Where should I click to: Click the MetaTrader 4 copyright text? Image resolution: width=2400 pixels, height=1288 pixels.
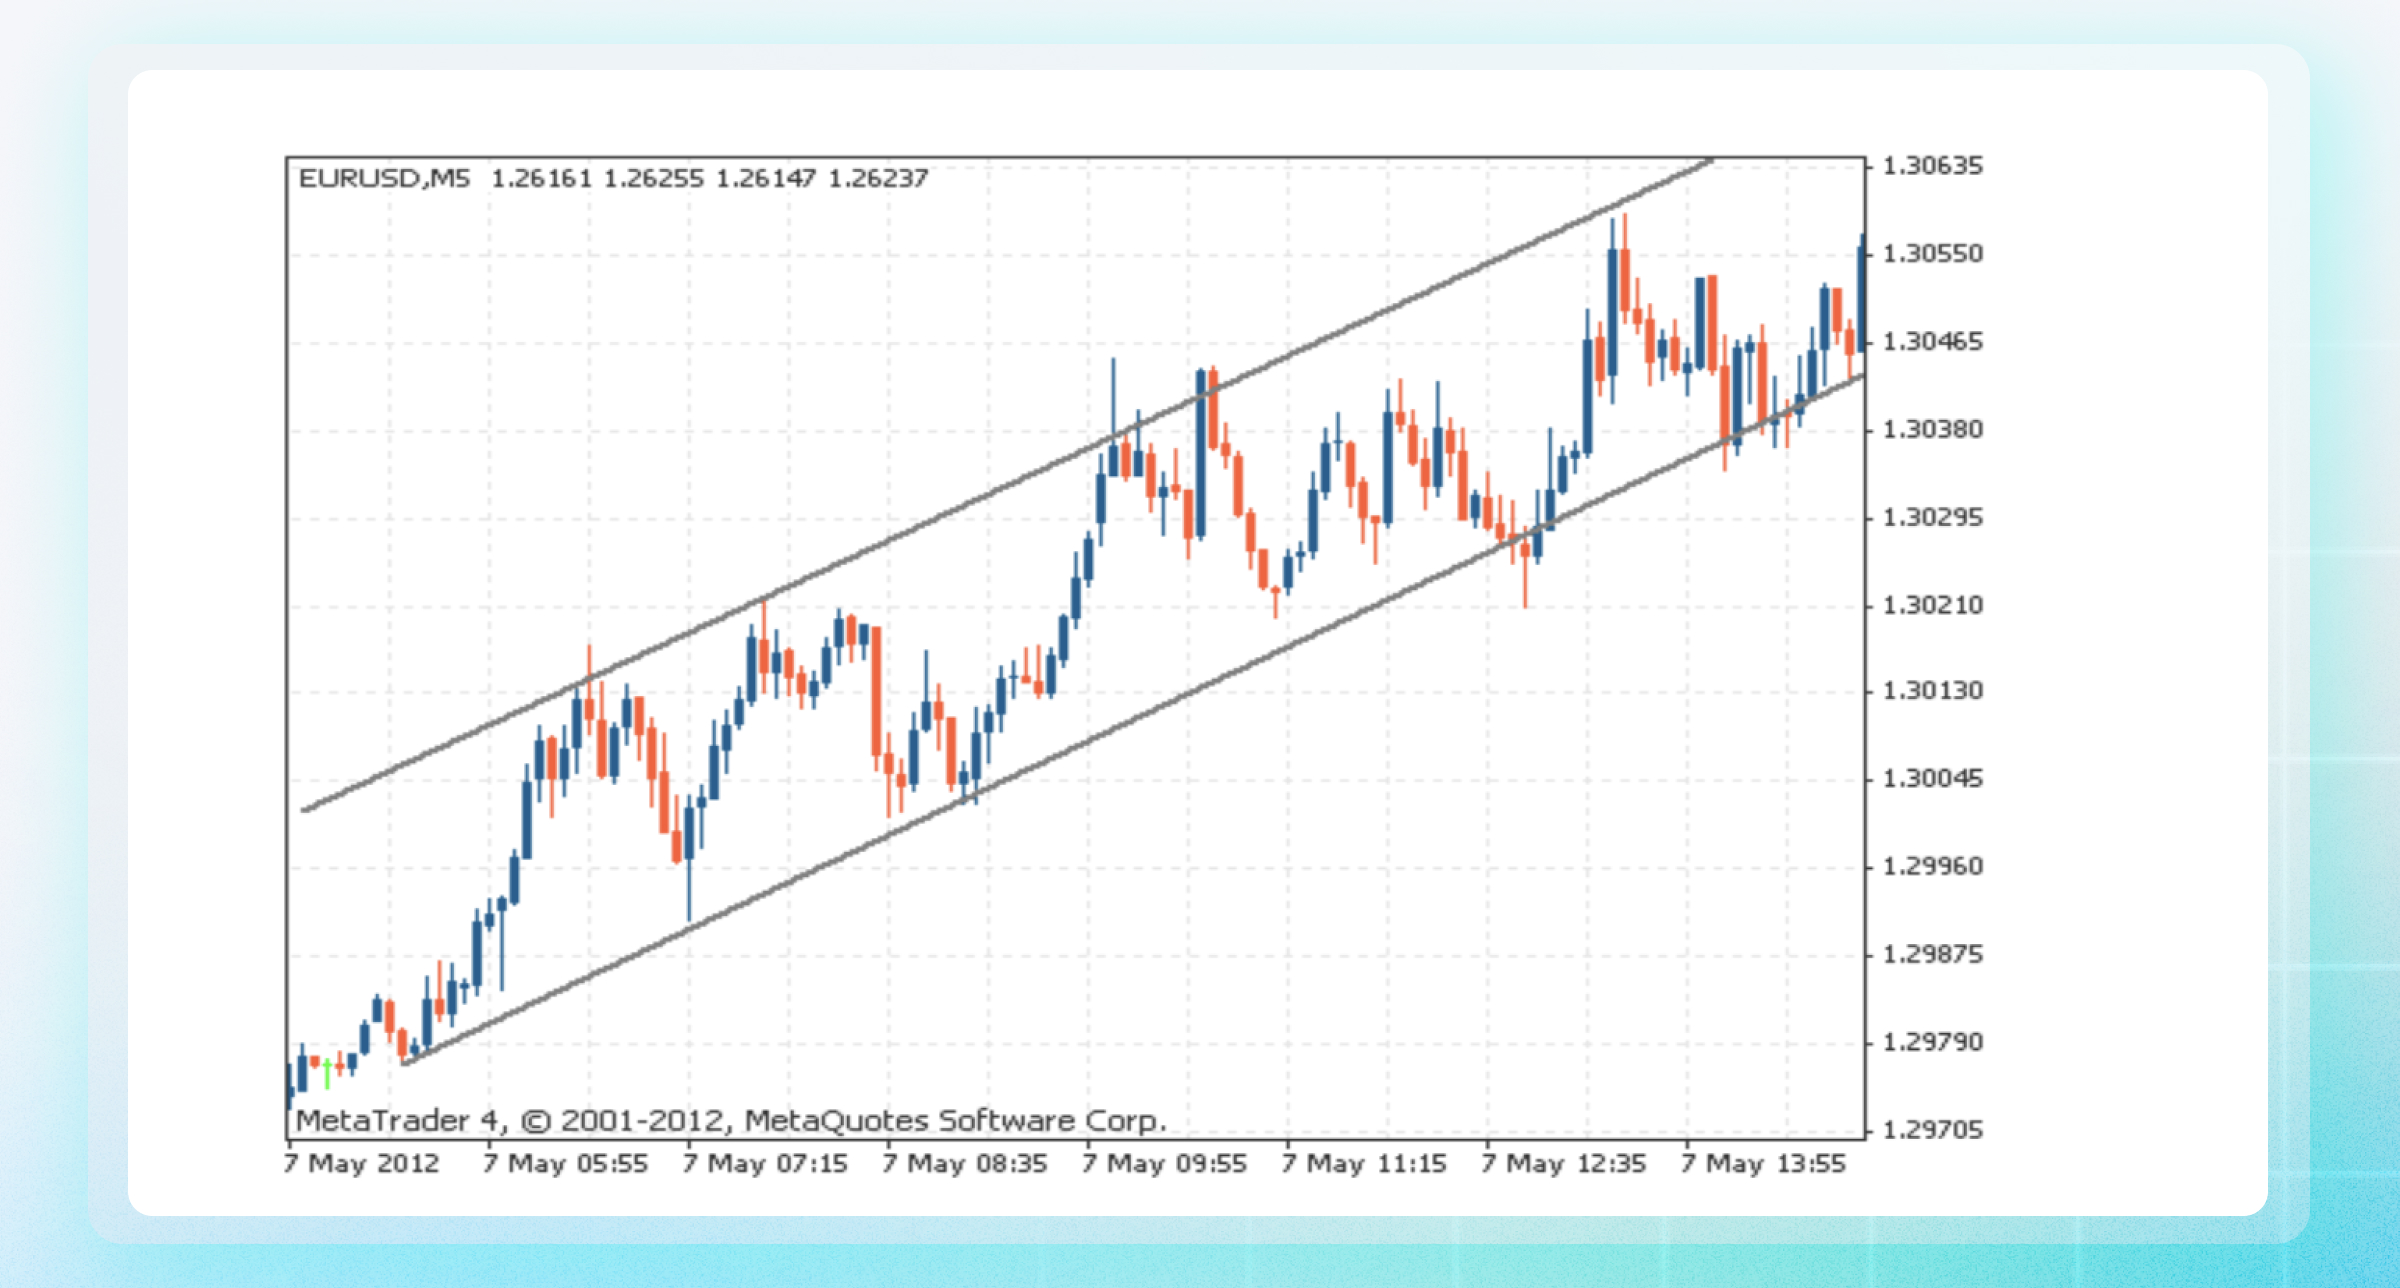[x=730, y=1121]
